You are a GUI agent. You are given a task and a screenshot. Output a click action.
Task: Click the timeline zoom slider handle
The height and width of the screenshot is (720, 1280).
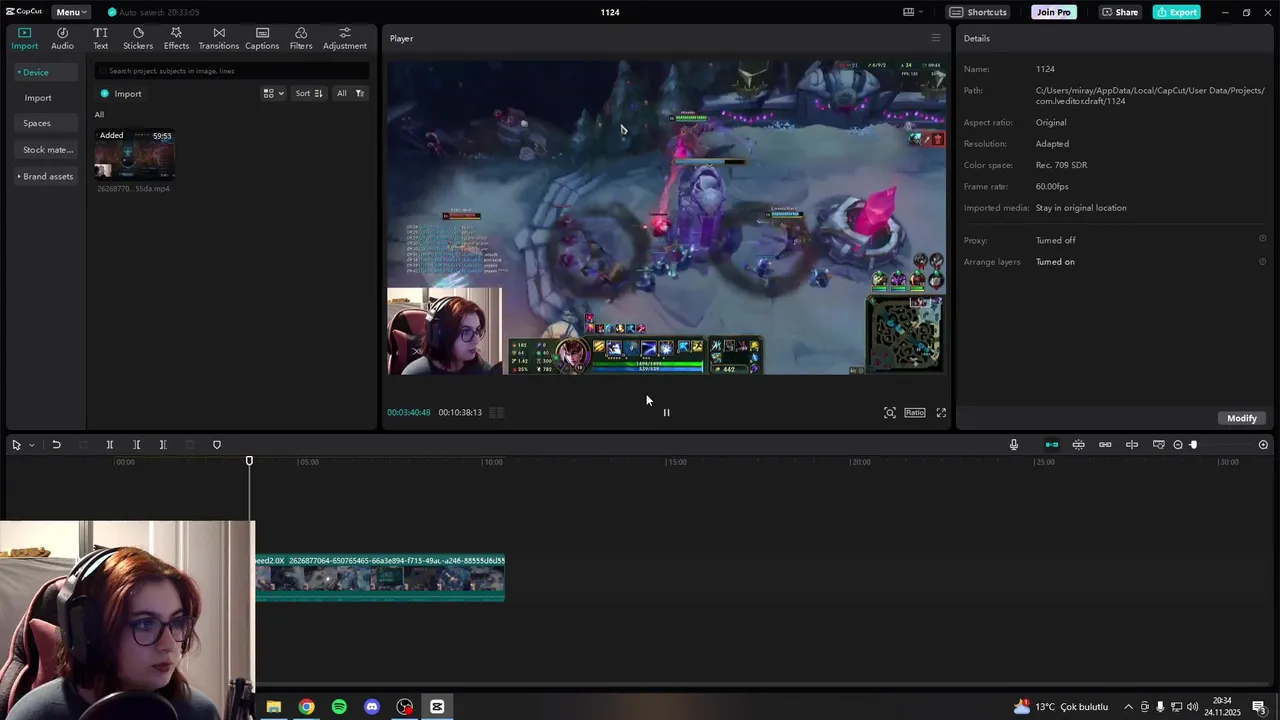(1193, 445)
